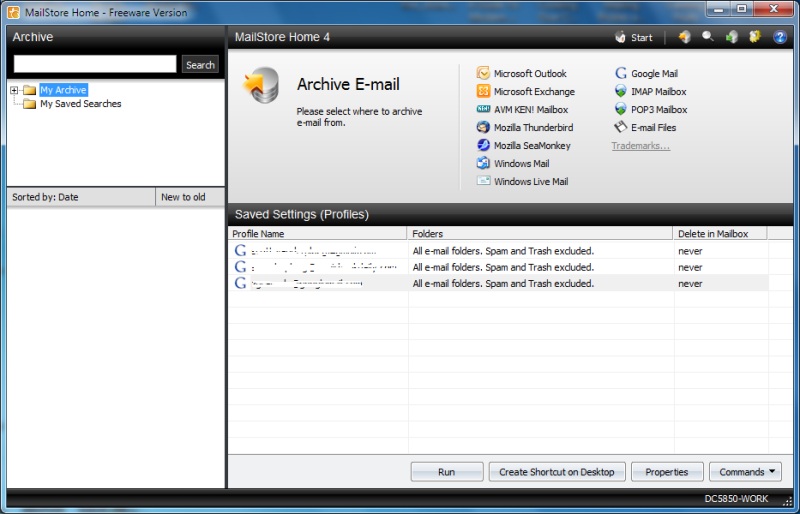Click 'never' in the first profile row

690,251
